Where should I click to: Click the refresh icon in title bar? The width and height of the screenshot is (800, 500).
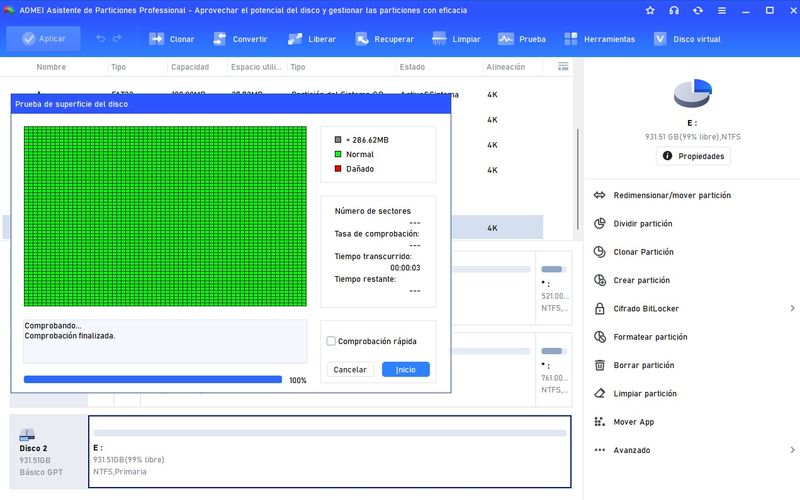click(x=697, y=10)
